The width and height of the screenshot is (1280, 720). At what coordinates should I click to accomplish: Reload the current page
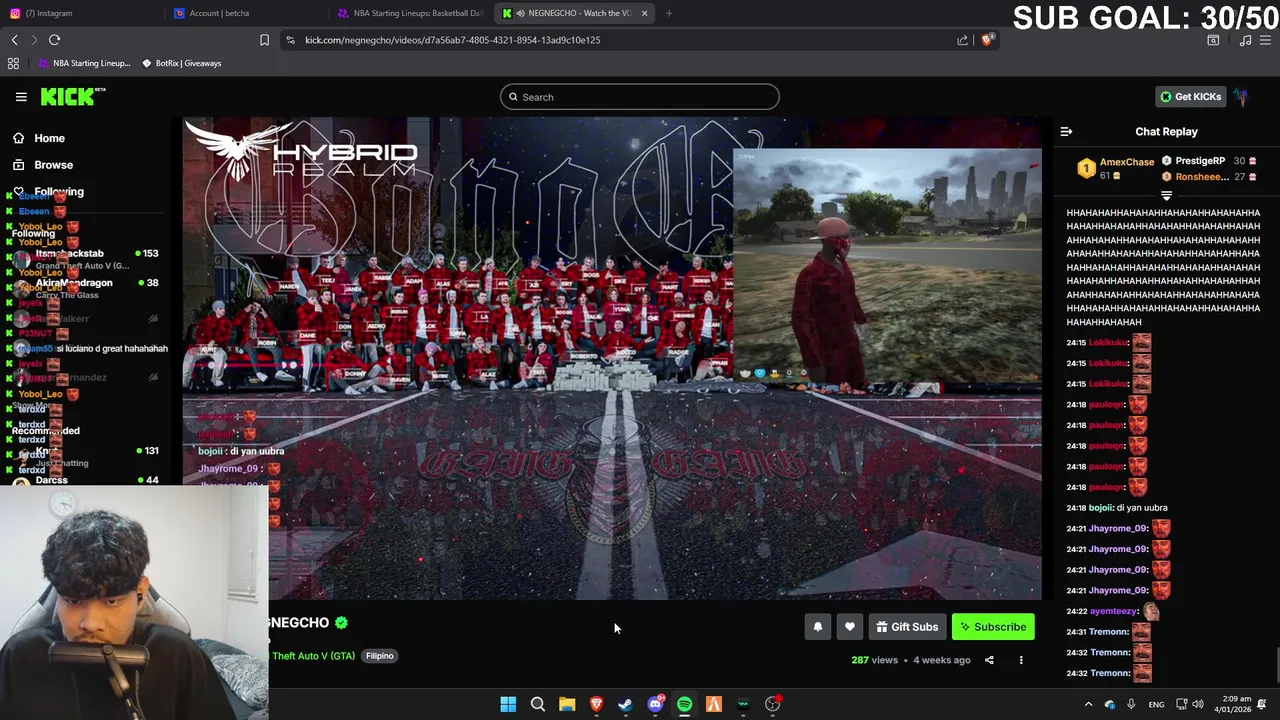pyautogui.click(x=54, y=40)
